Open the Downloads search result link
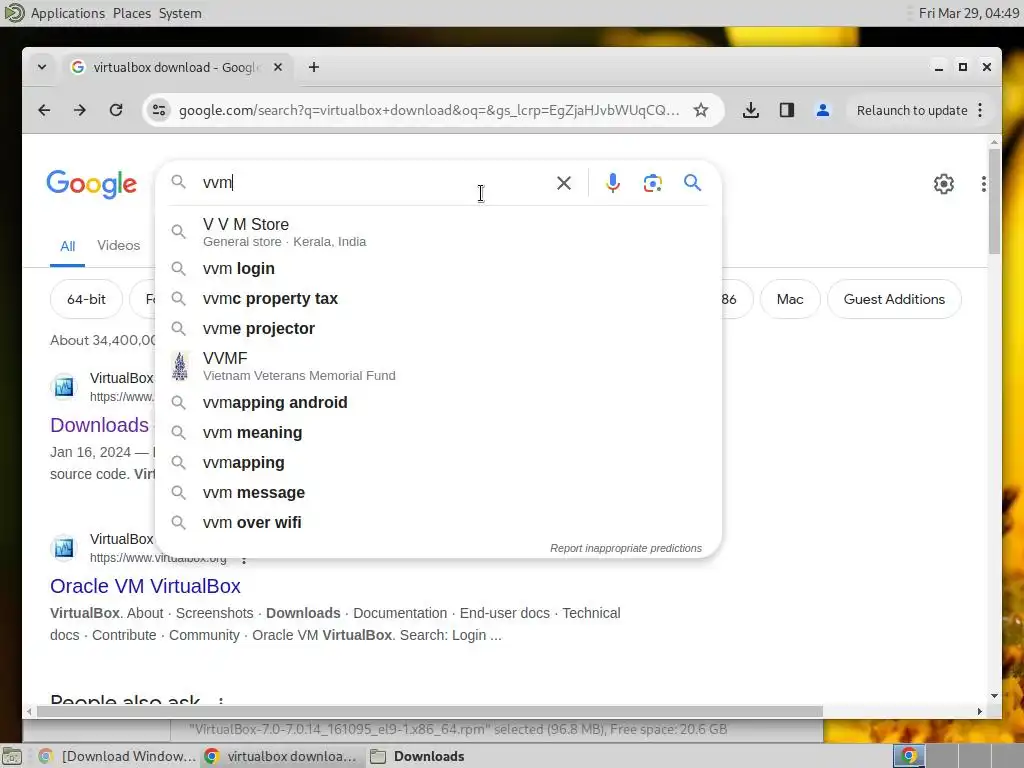Viewport: 1024px width, 768px height. point(99,425)
